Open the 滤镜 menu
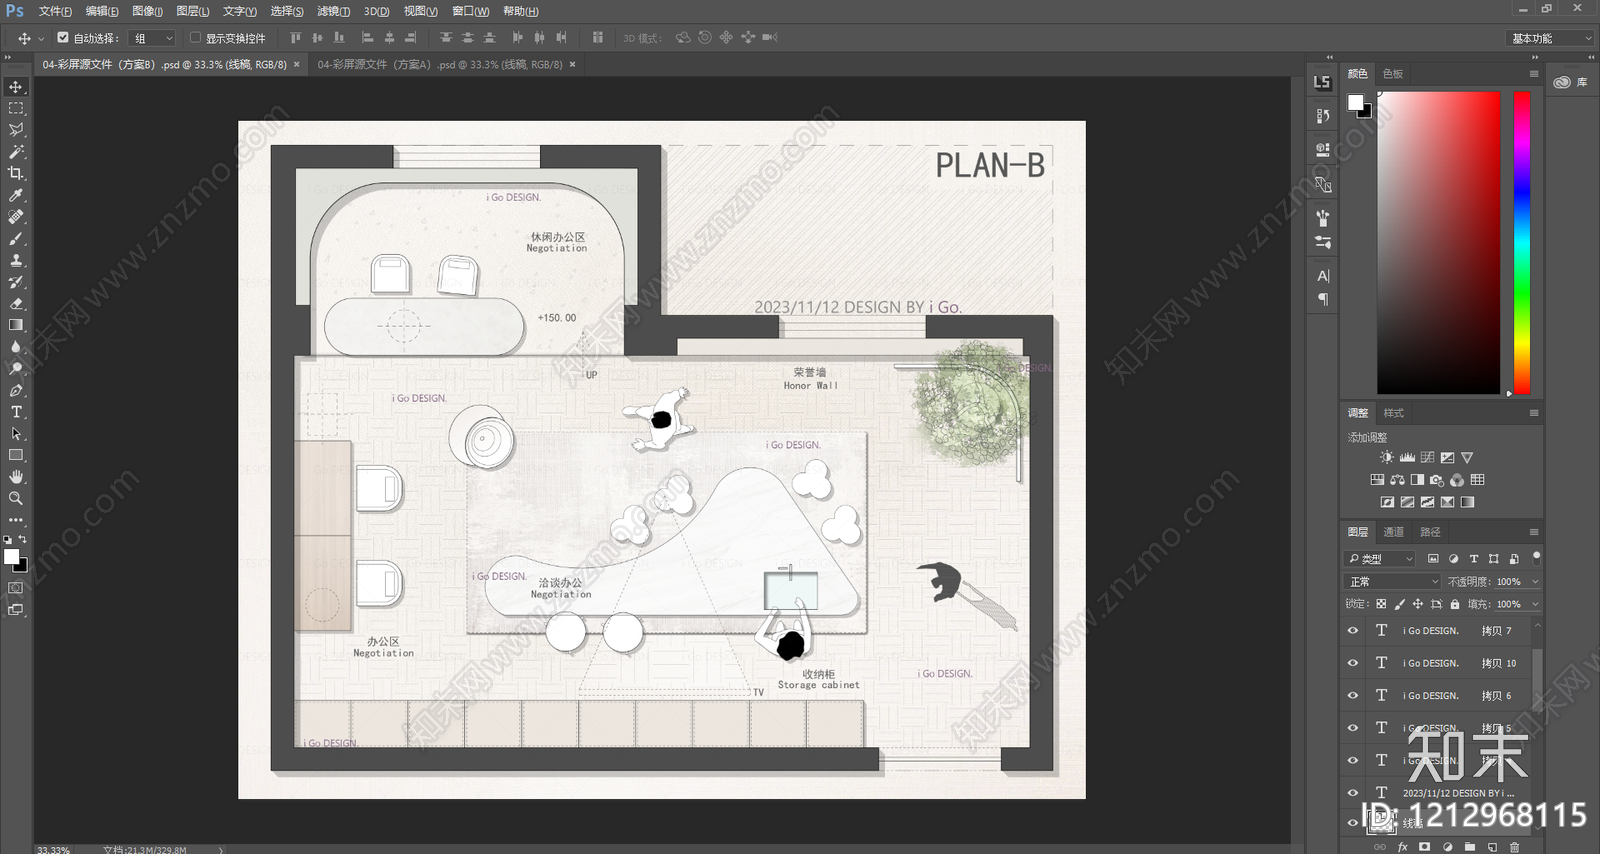Screen dimensions: 1600x854 (333, 11)
